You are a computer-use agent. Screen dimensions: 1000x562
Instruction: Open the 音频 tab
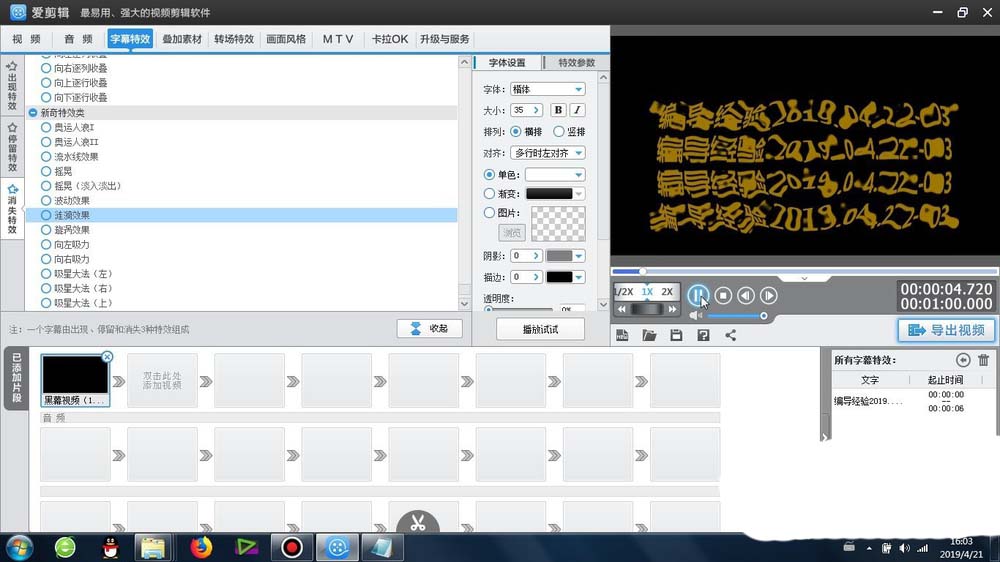[78, 39]
